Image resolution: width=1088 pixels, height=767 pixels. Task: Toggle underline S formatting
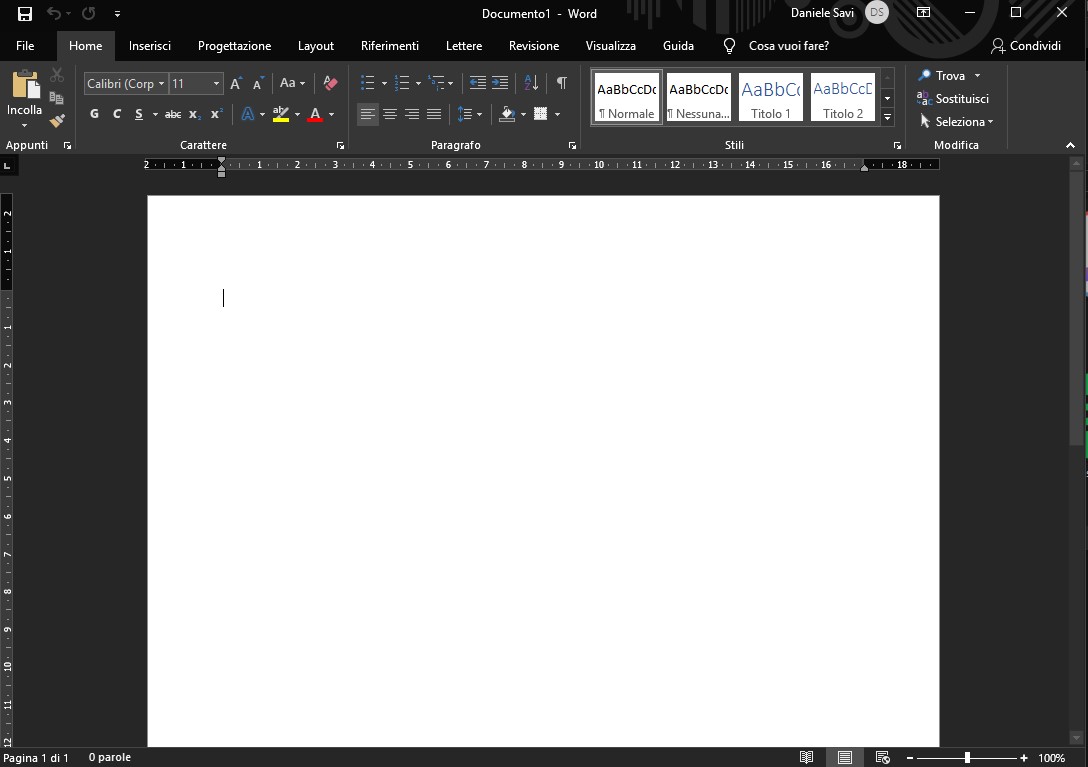coord(139,114)
